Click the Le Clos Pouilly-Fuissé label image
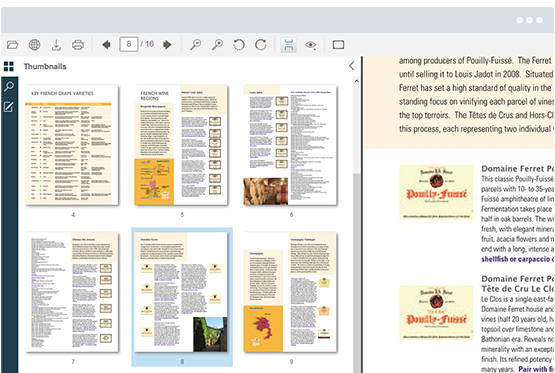 pos(436,313)
